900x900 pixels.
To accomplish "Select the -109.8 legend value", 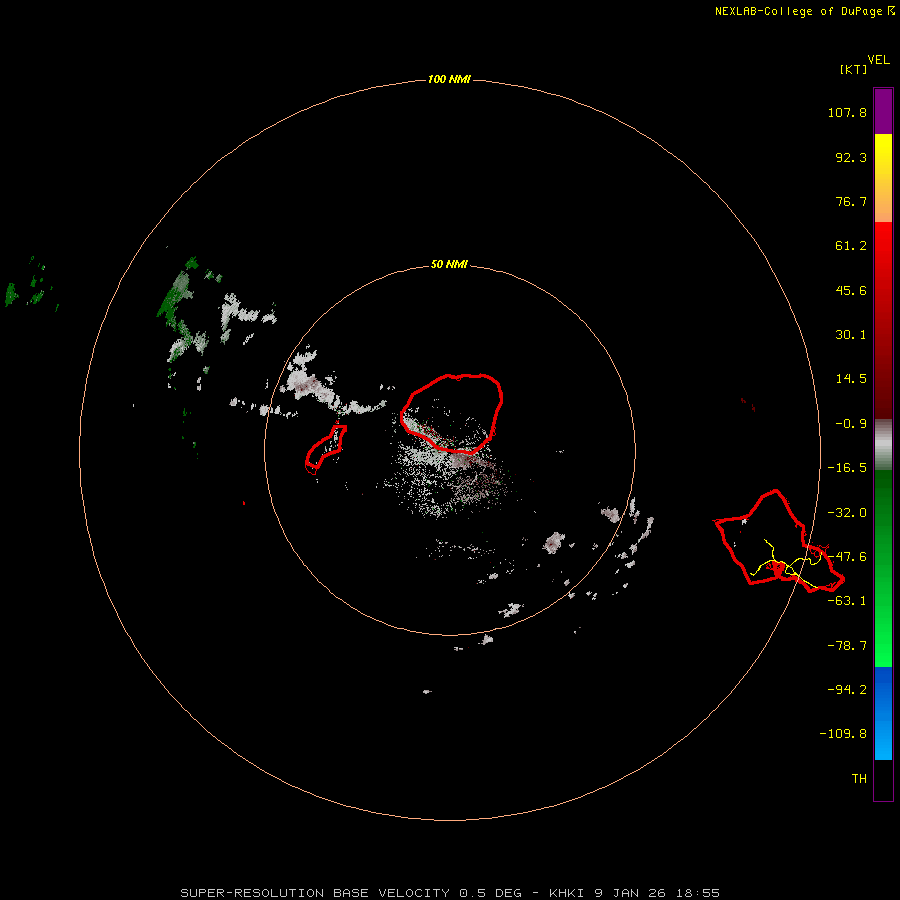I will click(843, 734).
